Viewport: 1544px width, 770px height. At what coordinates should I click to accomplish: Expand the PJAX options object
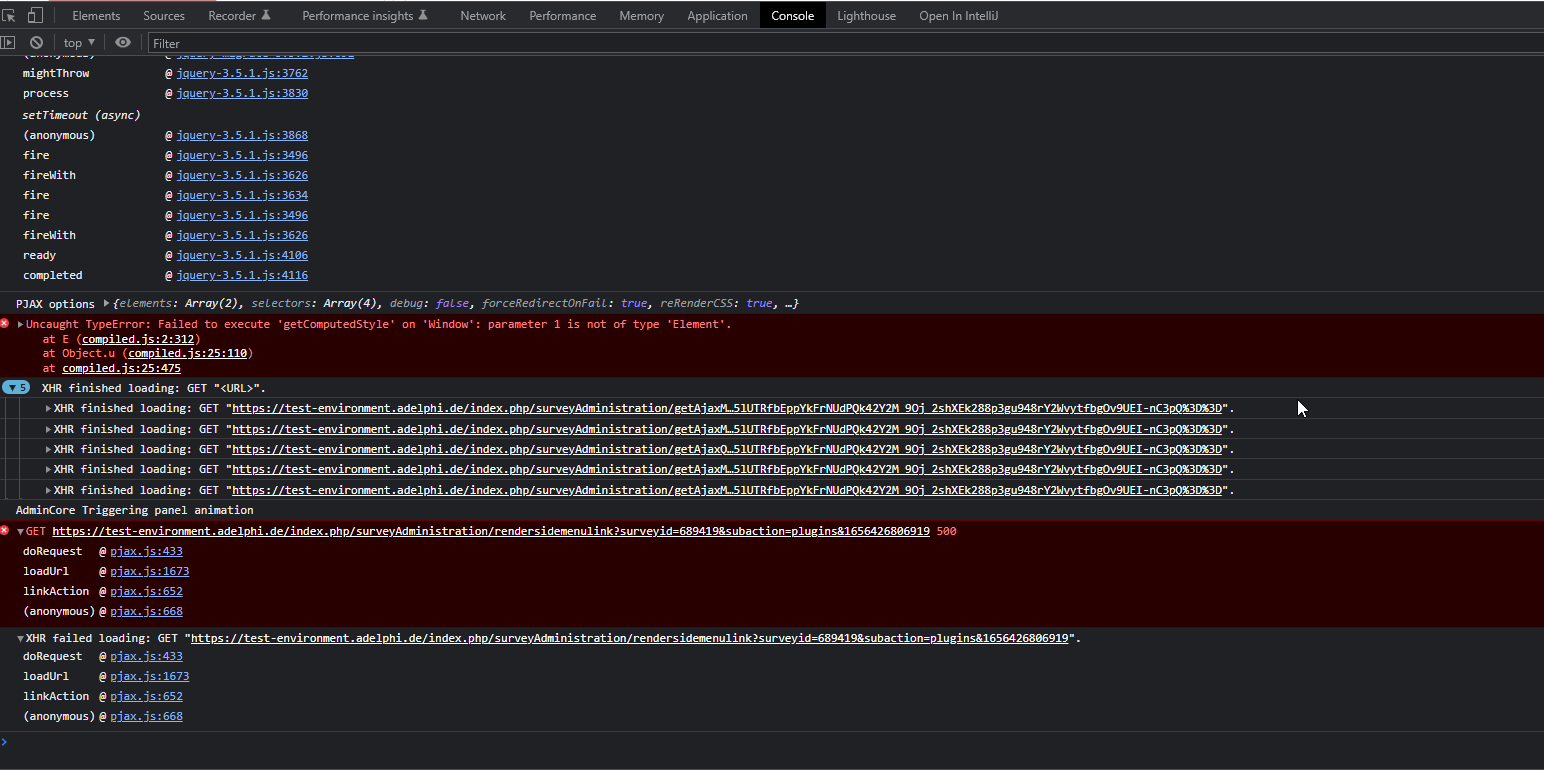(x=107, y=303)
